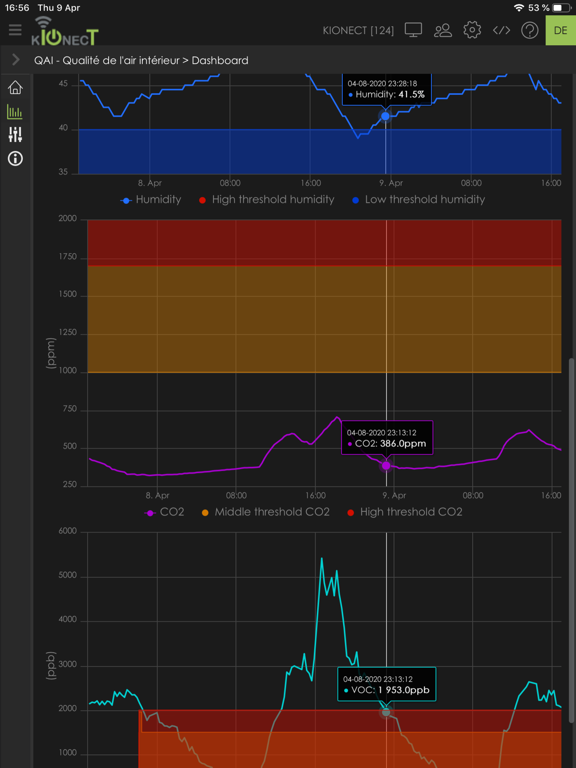Toggle High threshold humidity legend
The width and height of the screenshot is (576, 768).
click(265, 200)
